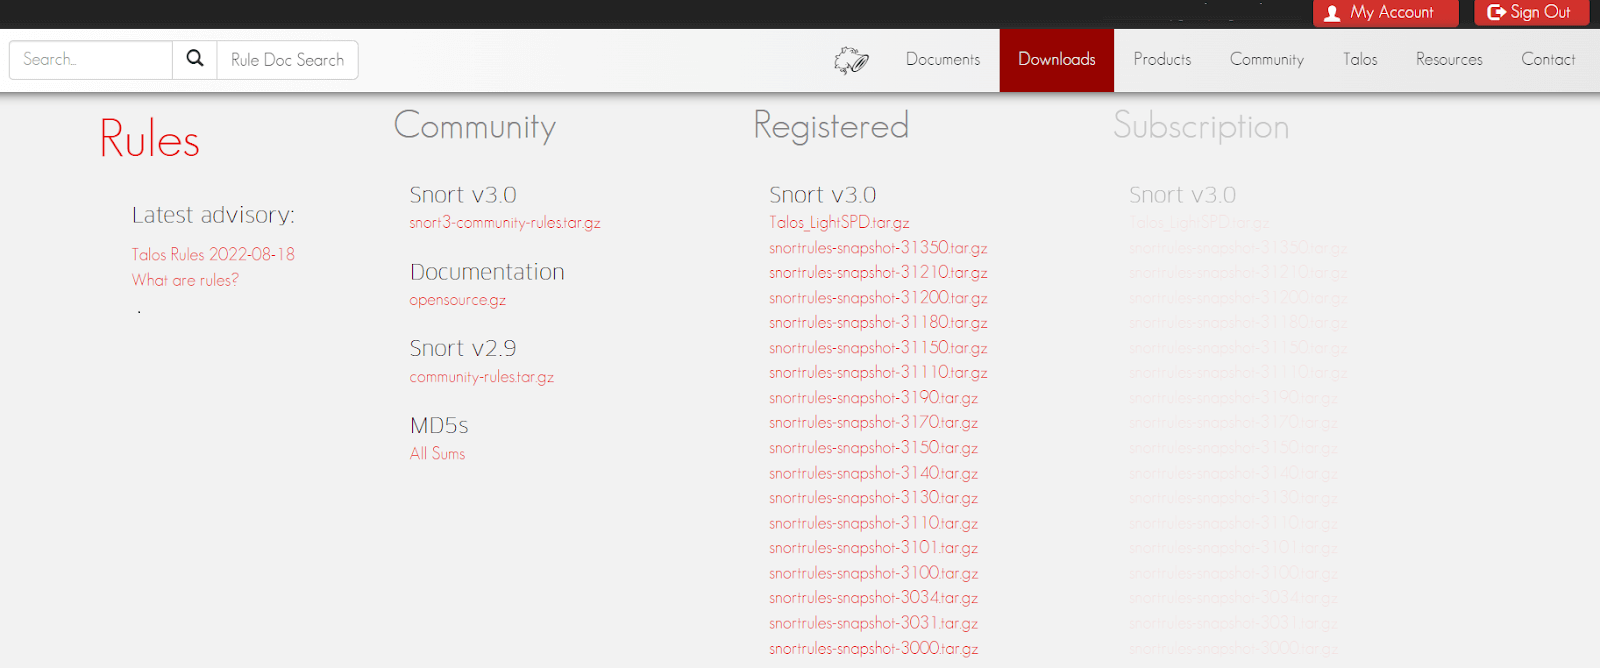
Task: Click the Community column heading text
Action: pyautogui.click(x=475, y=127)
